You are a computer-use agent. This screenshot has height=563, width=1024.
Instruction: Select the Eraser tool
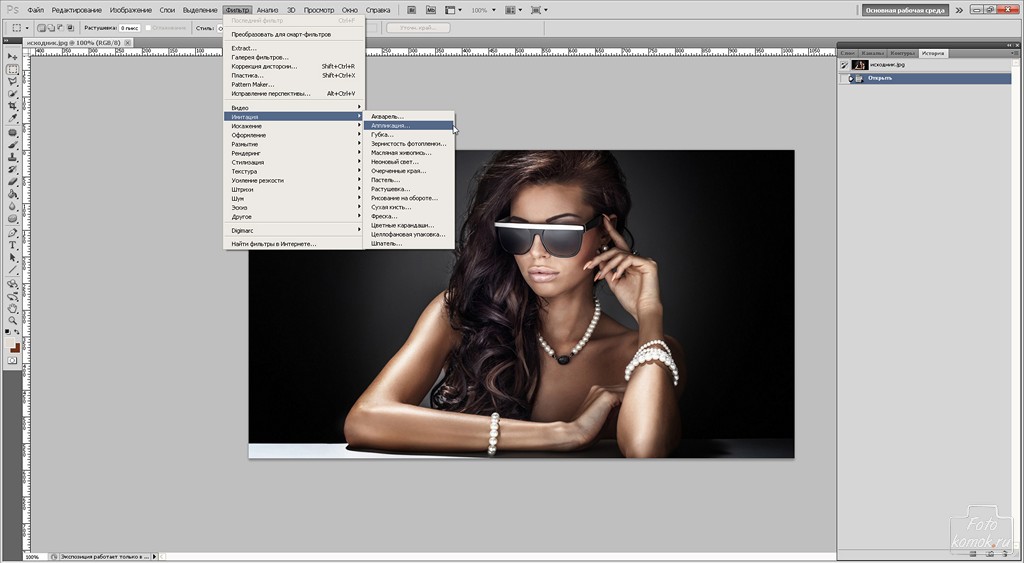pyautogui.click(x=12, y=182)
